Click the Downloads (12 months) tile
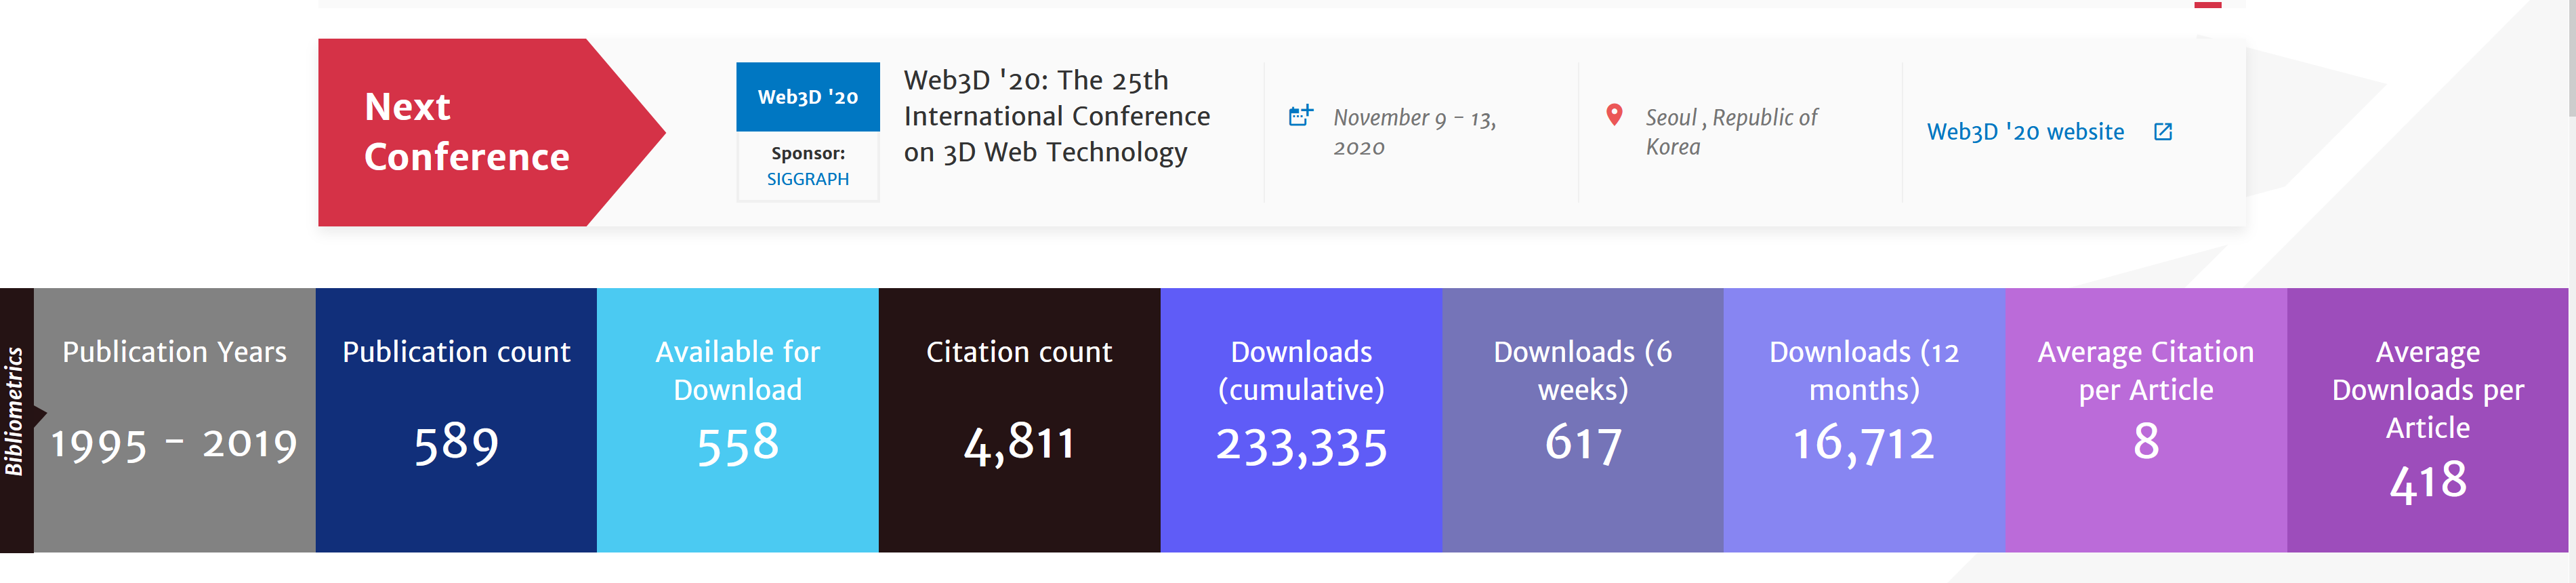 tap(1864, 420)
